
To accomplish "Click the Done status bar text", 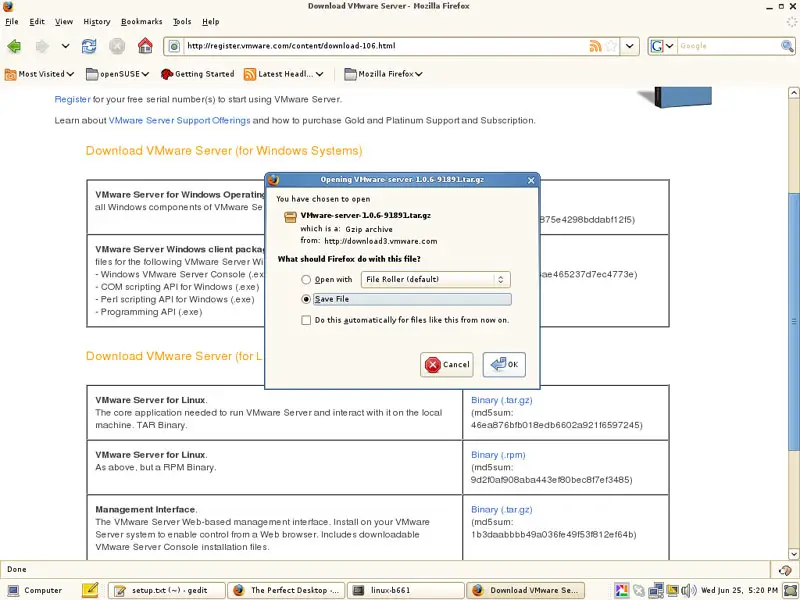I will [17, 569].
